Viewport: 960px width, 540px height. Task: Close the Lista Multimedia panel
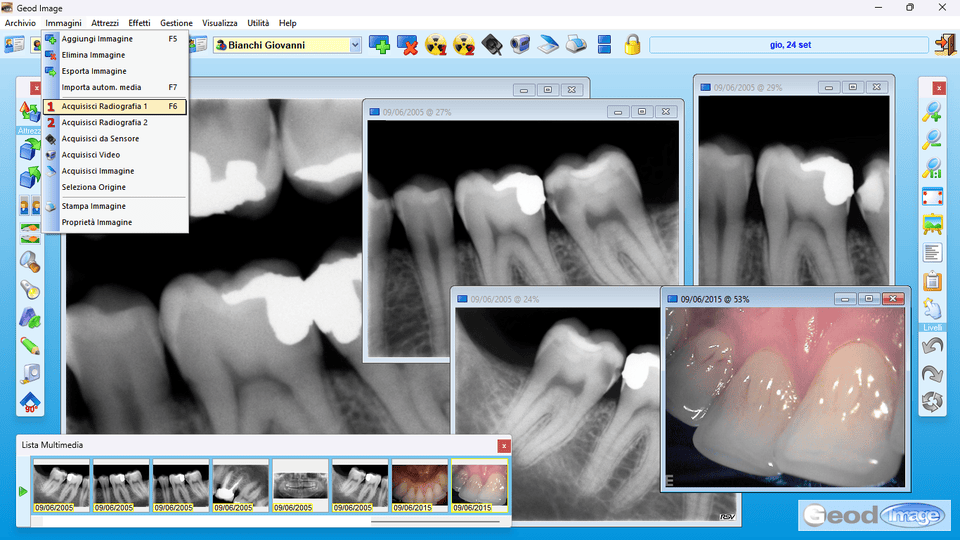[503, 446]
